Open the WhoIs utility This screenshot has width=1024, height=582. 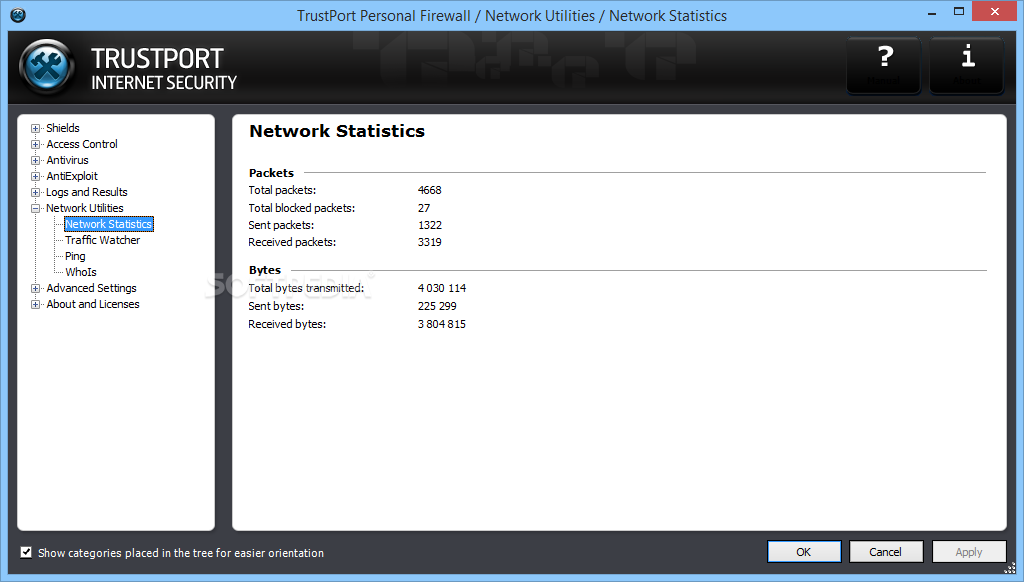80,272
